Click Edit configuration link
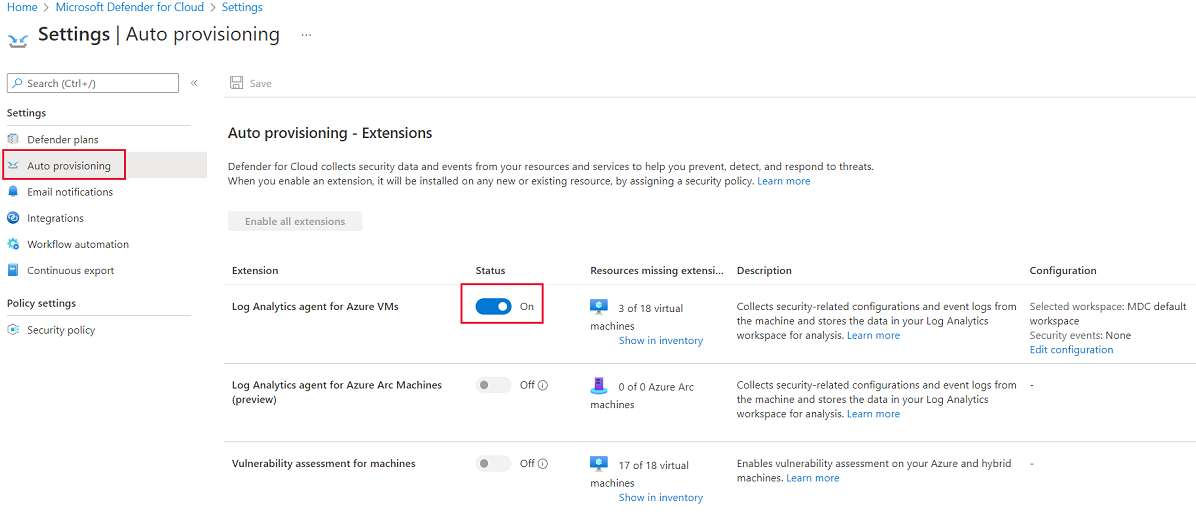Image resolution: width=1196 pixels, height=520 pixels. (x=1071, y=350)
